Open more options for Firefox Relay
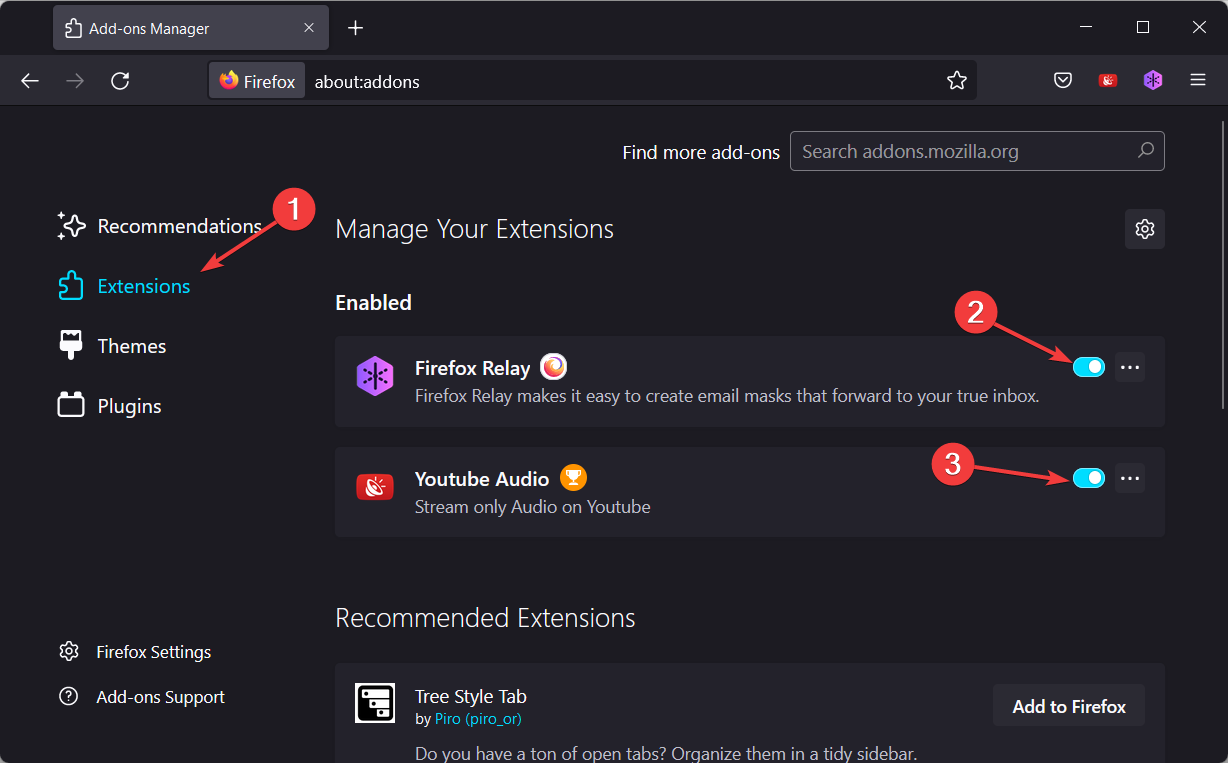Screen dimensions: 1228x763 click(x=1130, y=367)
